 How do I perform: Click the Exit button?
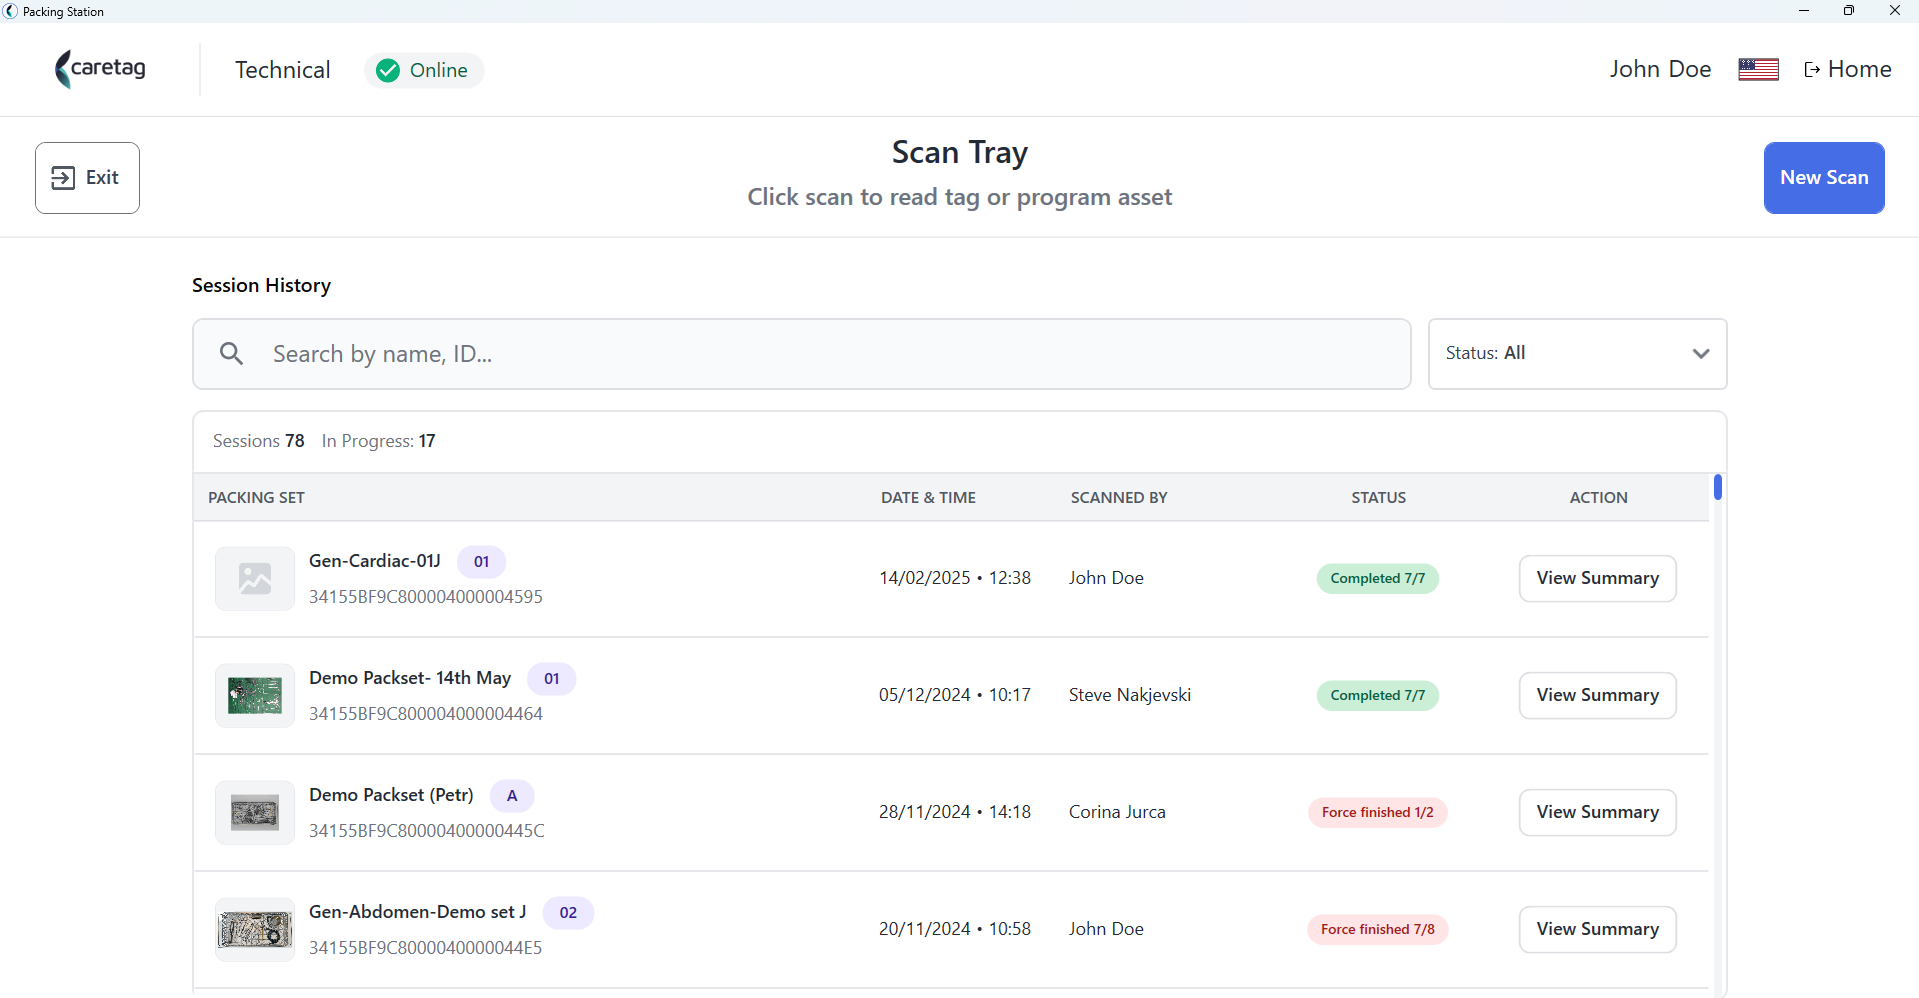point(87,178)
